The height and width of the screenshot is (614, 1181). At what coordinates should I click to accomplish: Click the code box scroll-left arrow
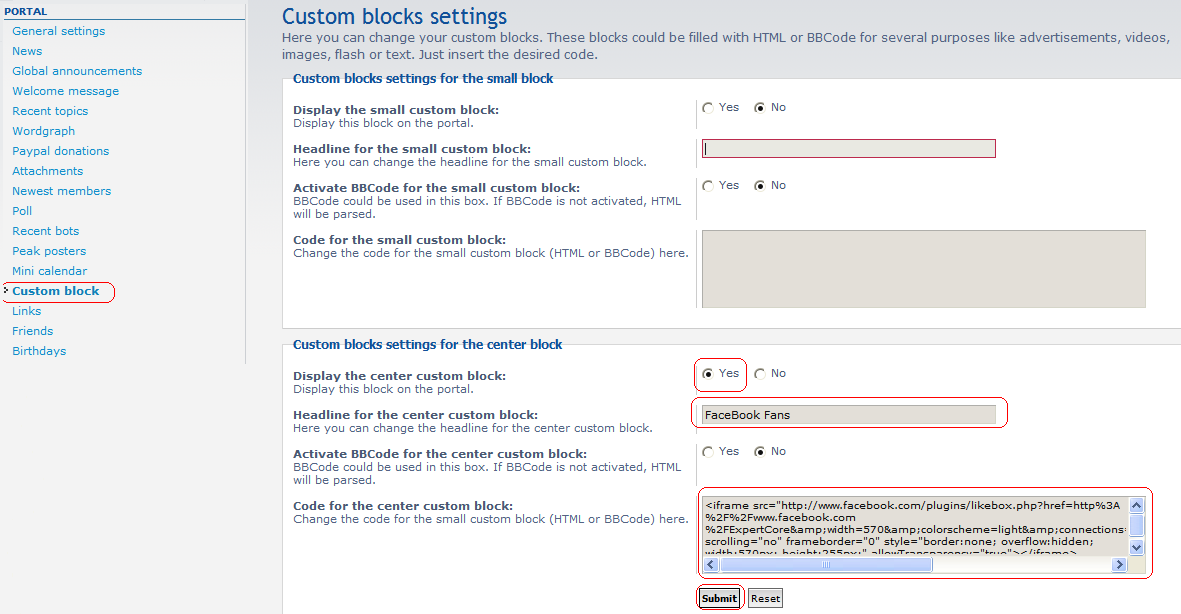[x=711, y=565]
